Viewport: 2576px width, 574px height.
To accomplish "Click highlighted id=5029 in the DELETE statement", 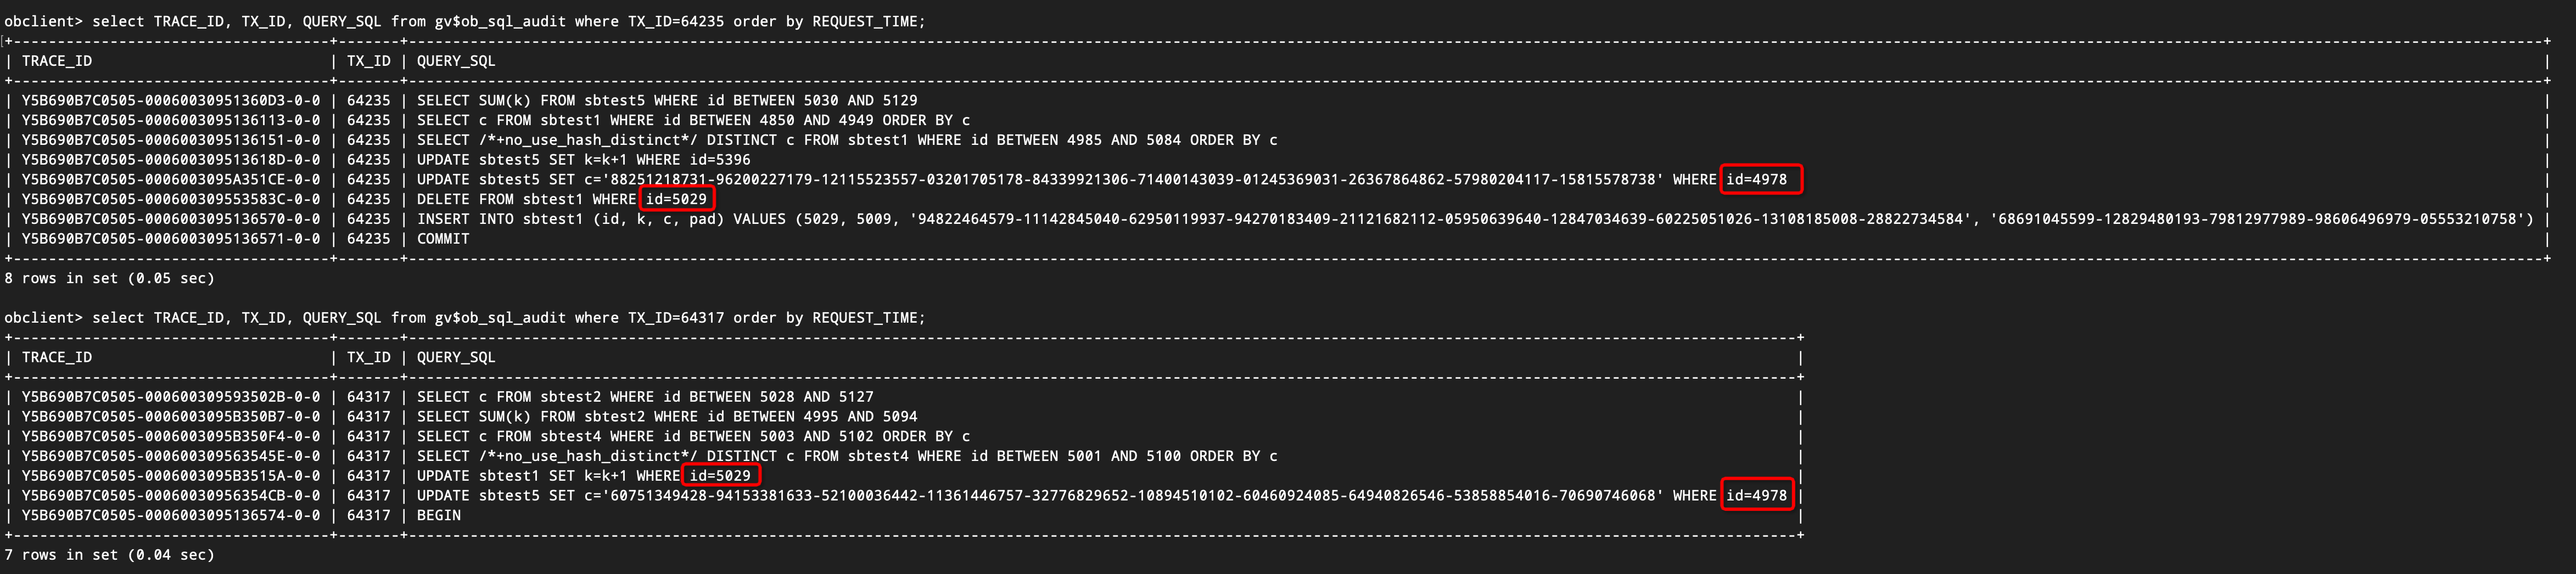I will pyautogui.click(x=676, y=199).
